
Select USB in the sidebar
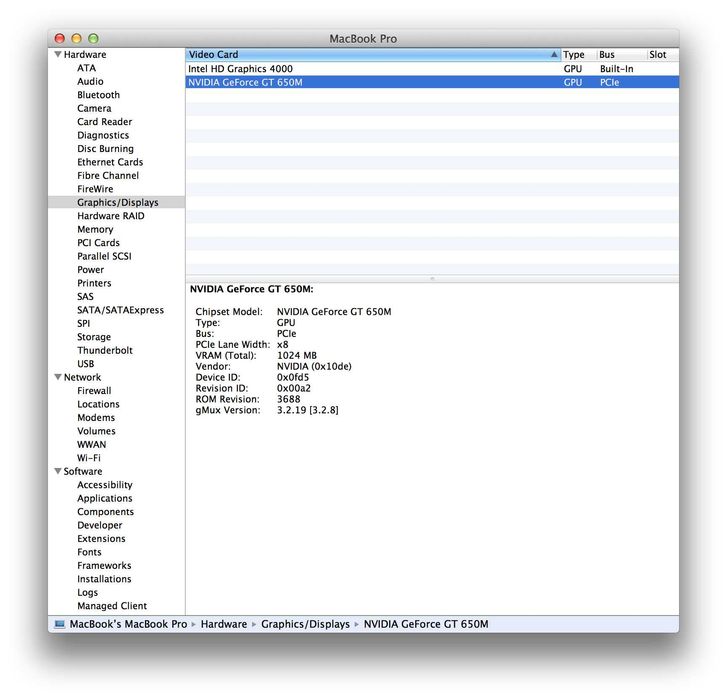tap(85, 363)
